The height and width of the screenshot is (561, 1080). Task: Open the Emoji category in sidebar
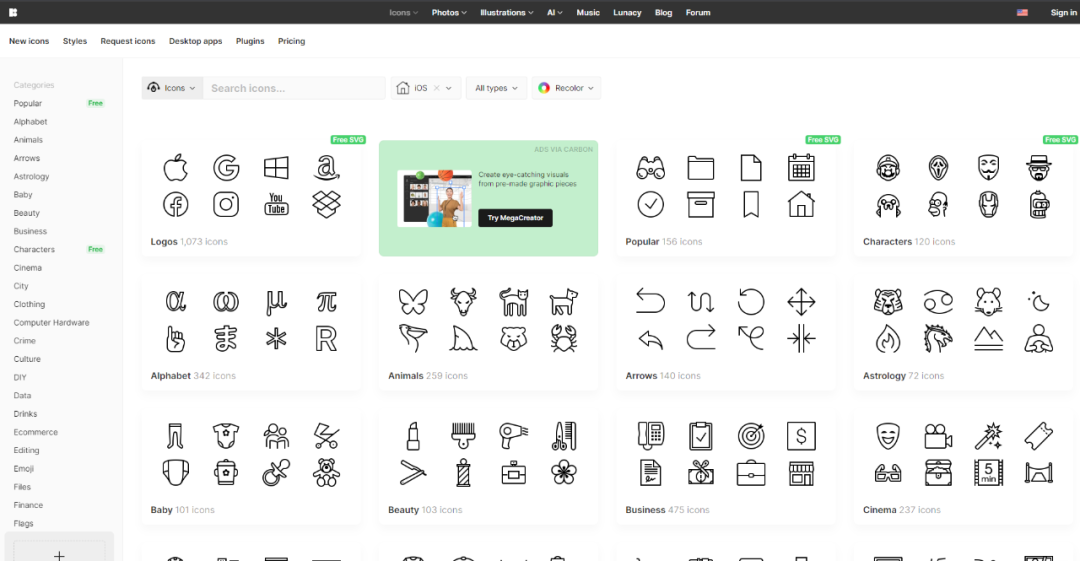[x=23, y=469]
